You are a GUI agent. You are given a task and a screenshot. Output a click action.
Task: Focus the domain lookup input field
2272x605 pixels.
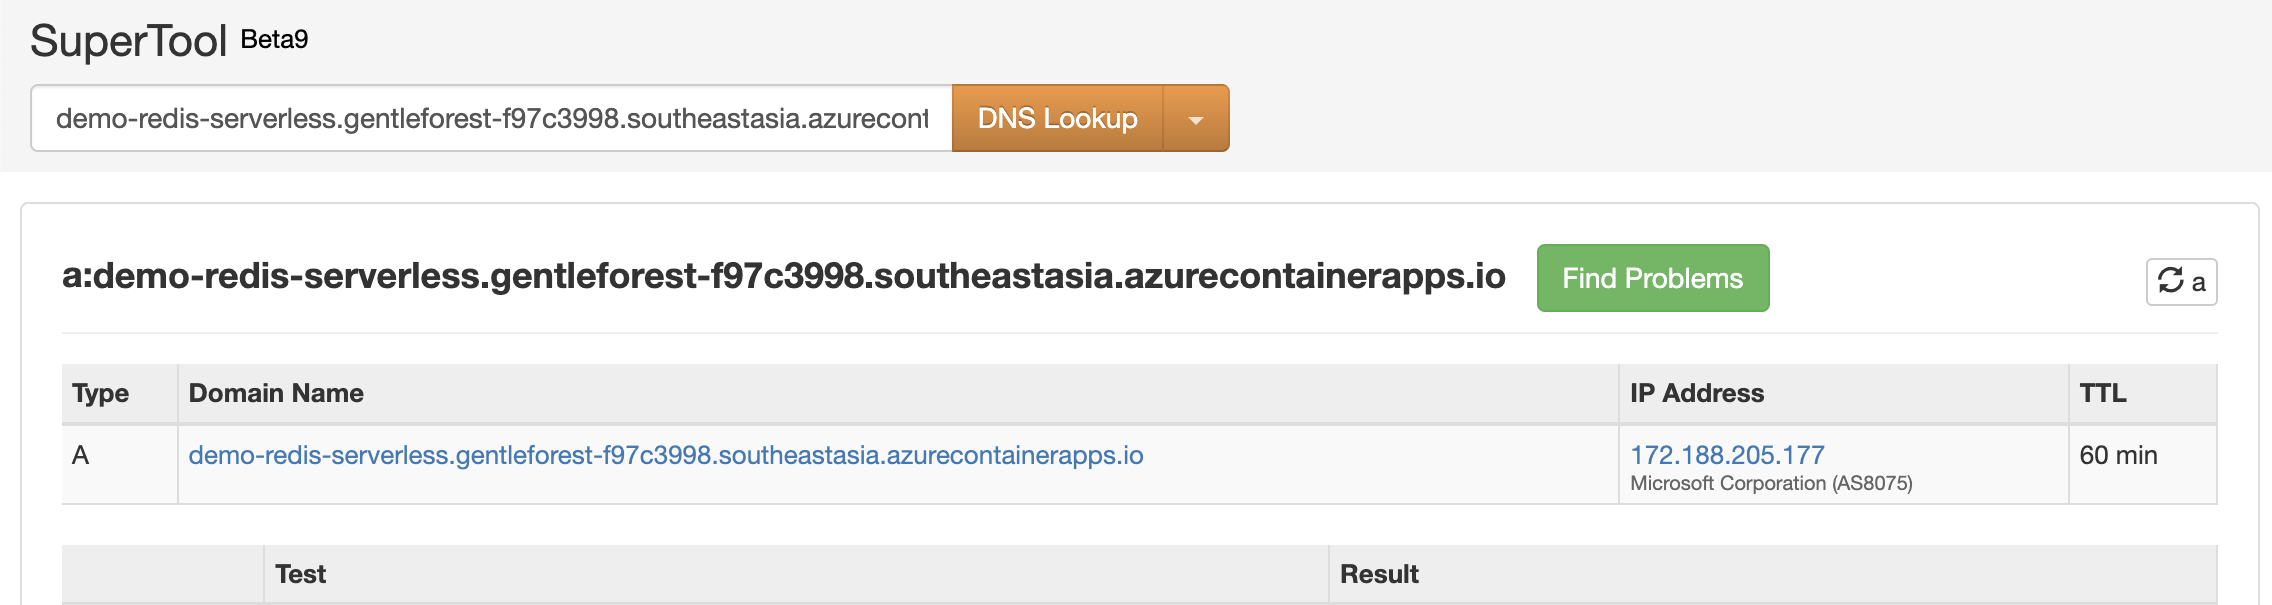point(491,119)
